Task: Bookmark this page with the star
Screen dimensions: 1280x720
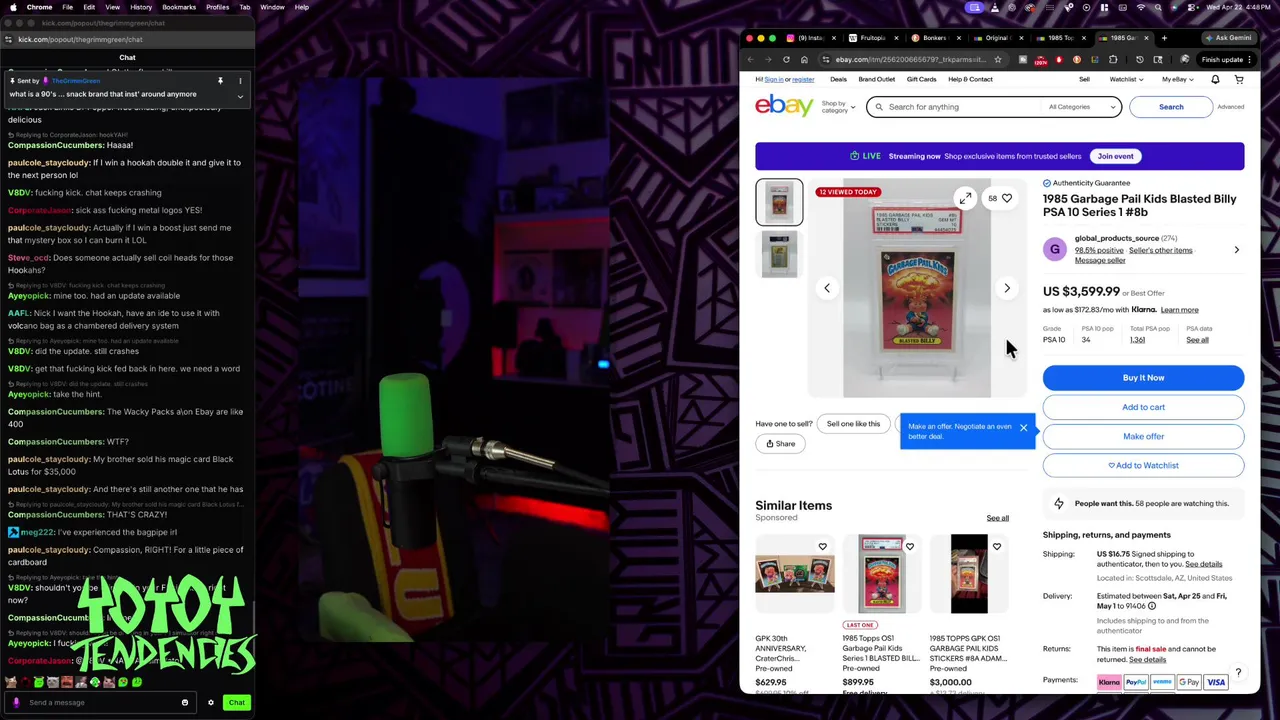Action: coord(997,59)
